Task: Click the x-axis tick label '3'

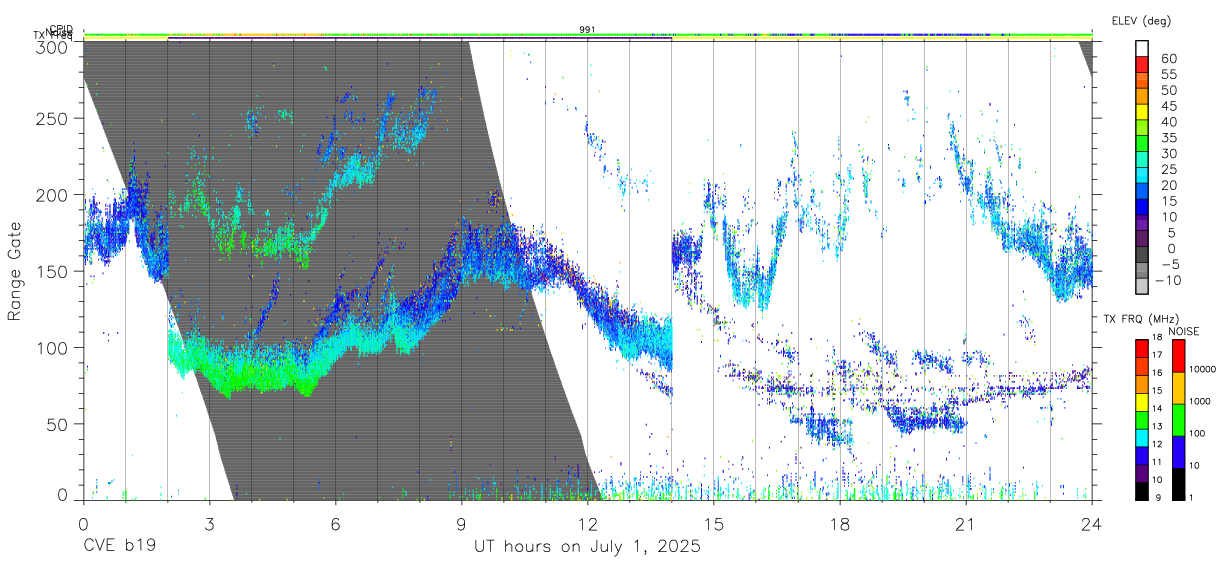Action: (209, 523)
